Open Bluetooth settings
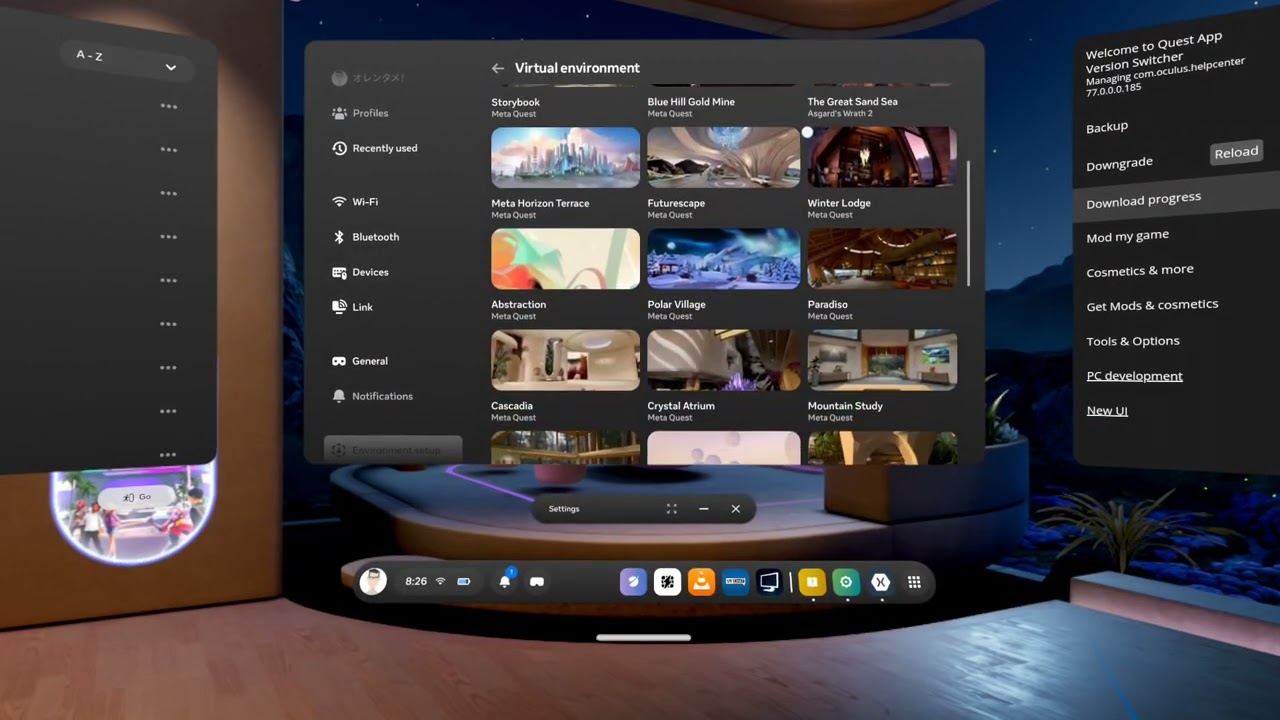 (x=366, y=237)
